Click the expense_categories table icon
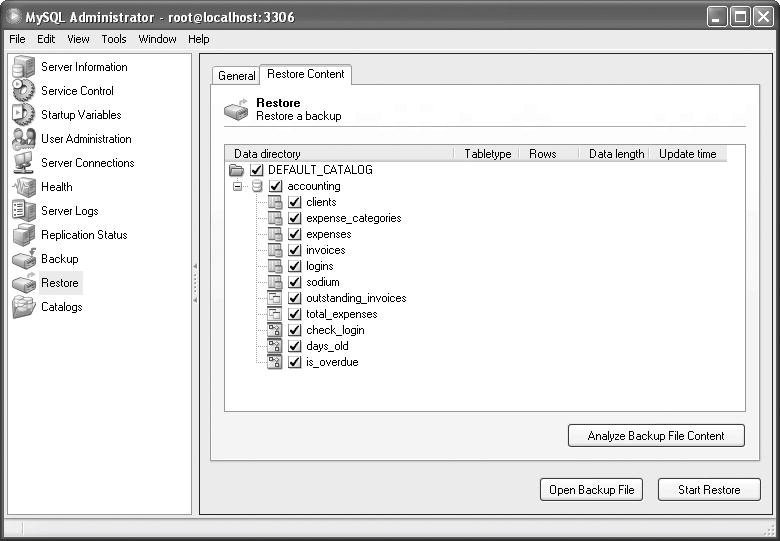Viewport: 780px width, 541px height. pos(275,218)
